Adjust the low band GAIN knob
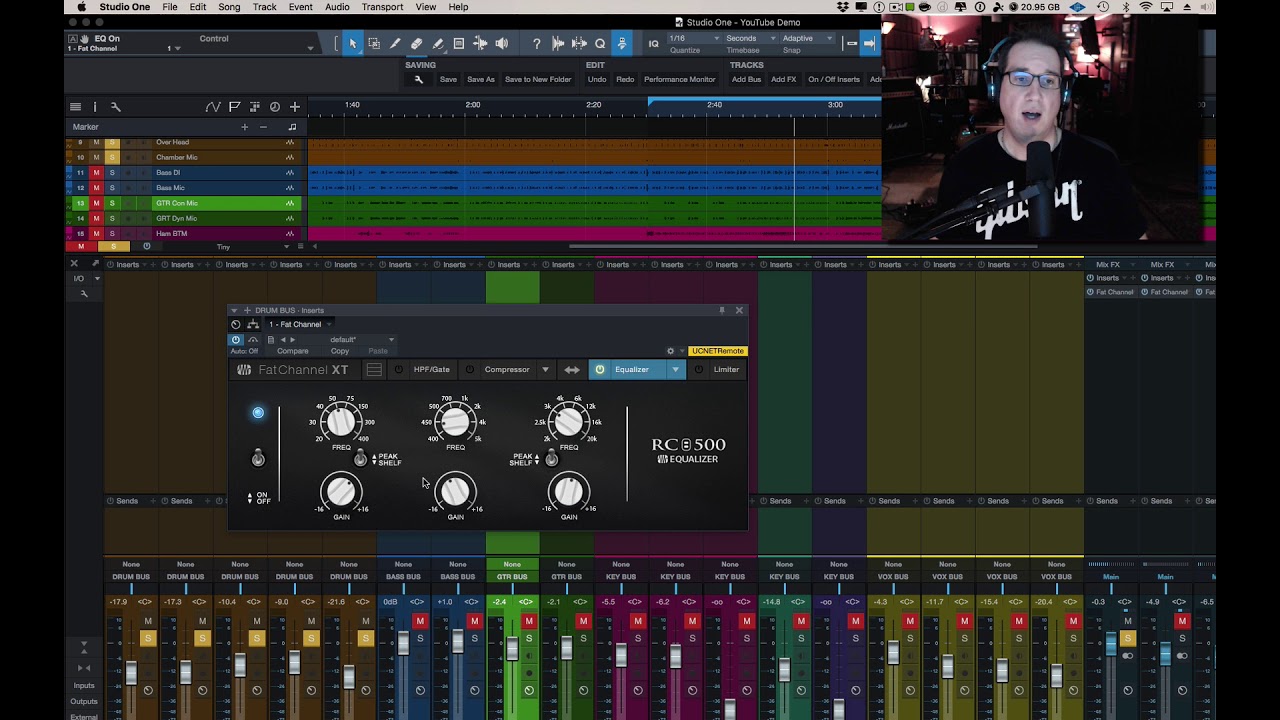This screenshot has width=1280, height=720. (x=341, y=491)
